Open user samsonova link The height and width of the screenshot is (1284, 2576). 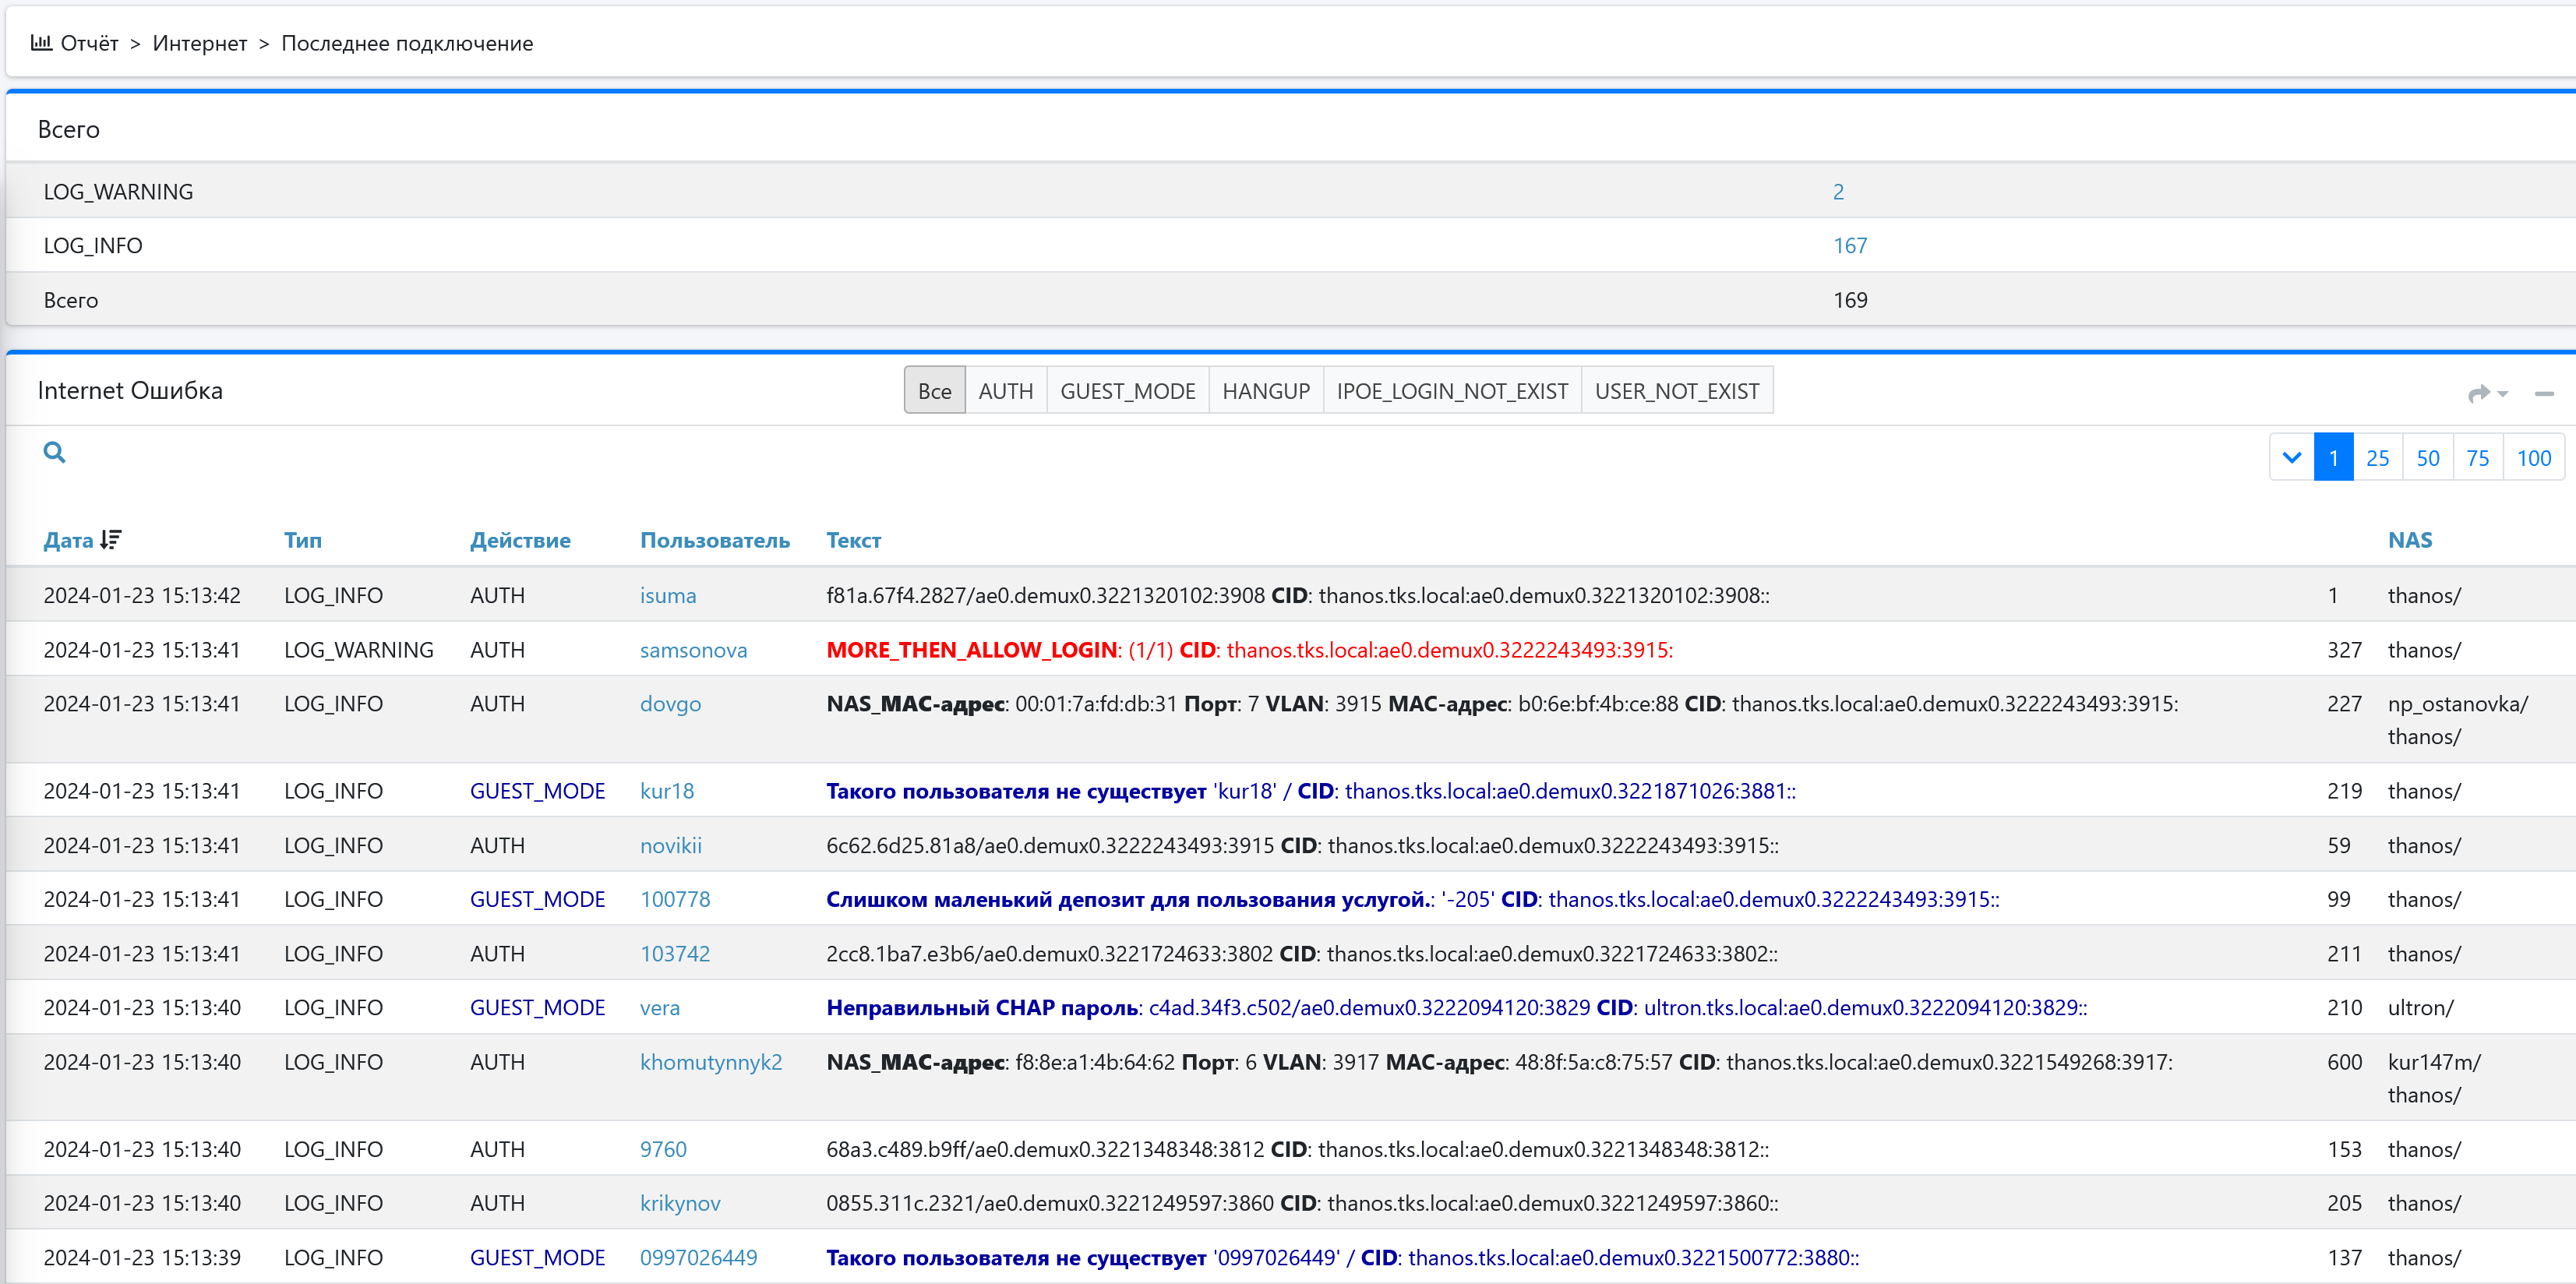pyautogui.click(x=693, y=650)
